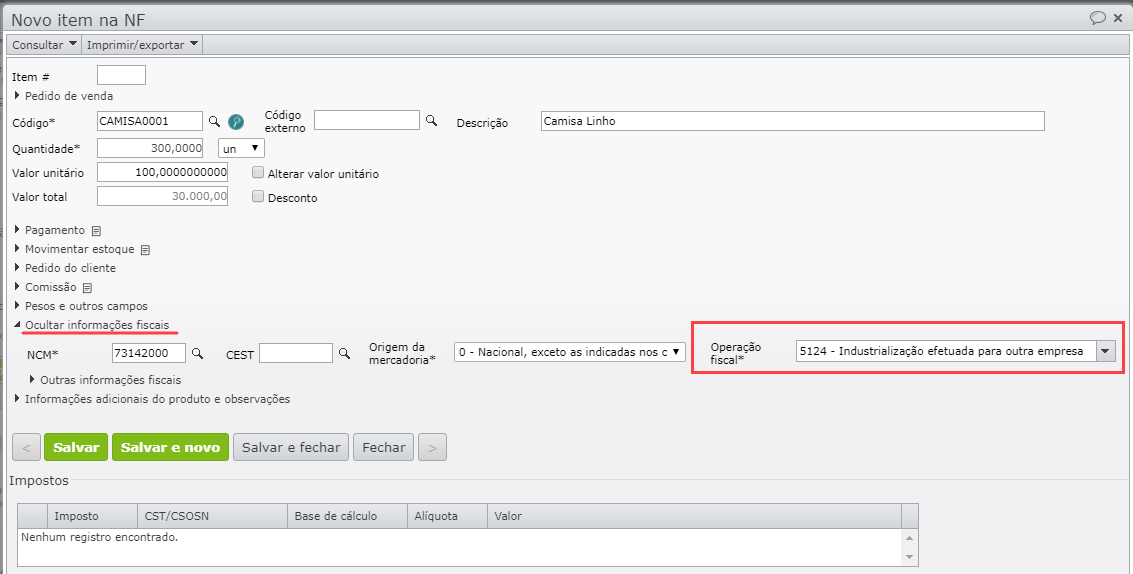Click the Código externo input field
The image size is (1133, 574).
pos(367,120)
